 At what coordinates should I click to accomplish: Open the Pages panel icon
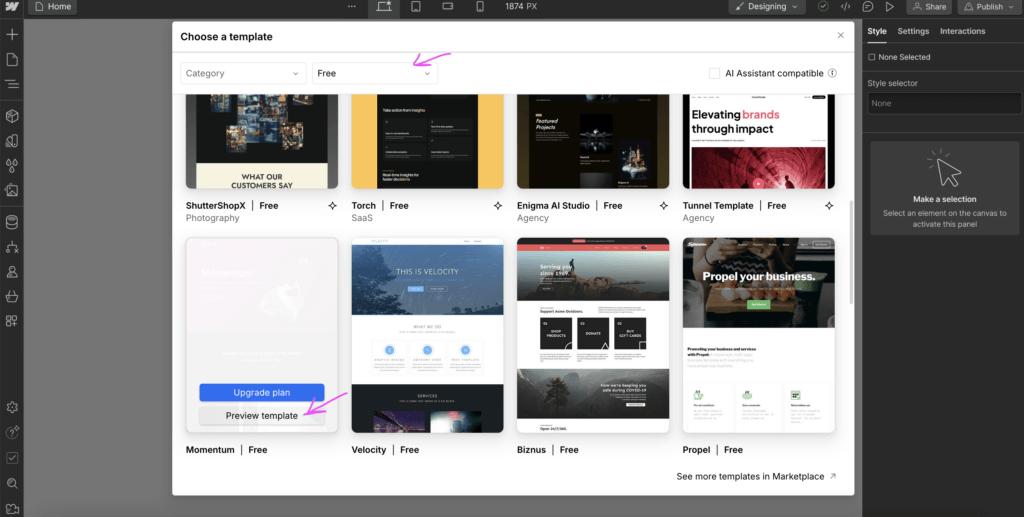click(x=12, y=60)
